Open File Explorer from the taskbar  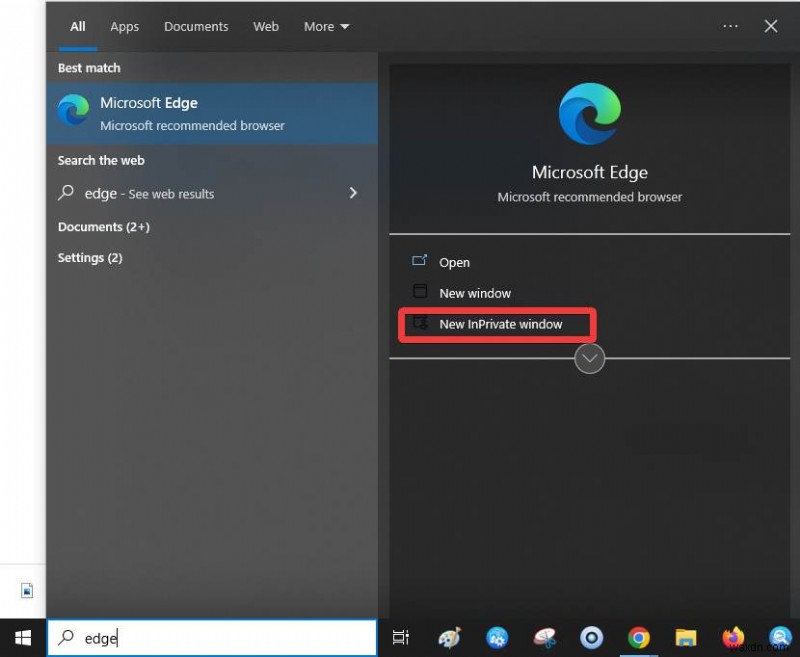(x=686, y=637)
